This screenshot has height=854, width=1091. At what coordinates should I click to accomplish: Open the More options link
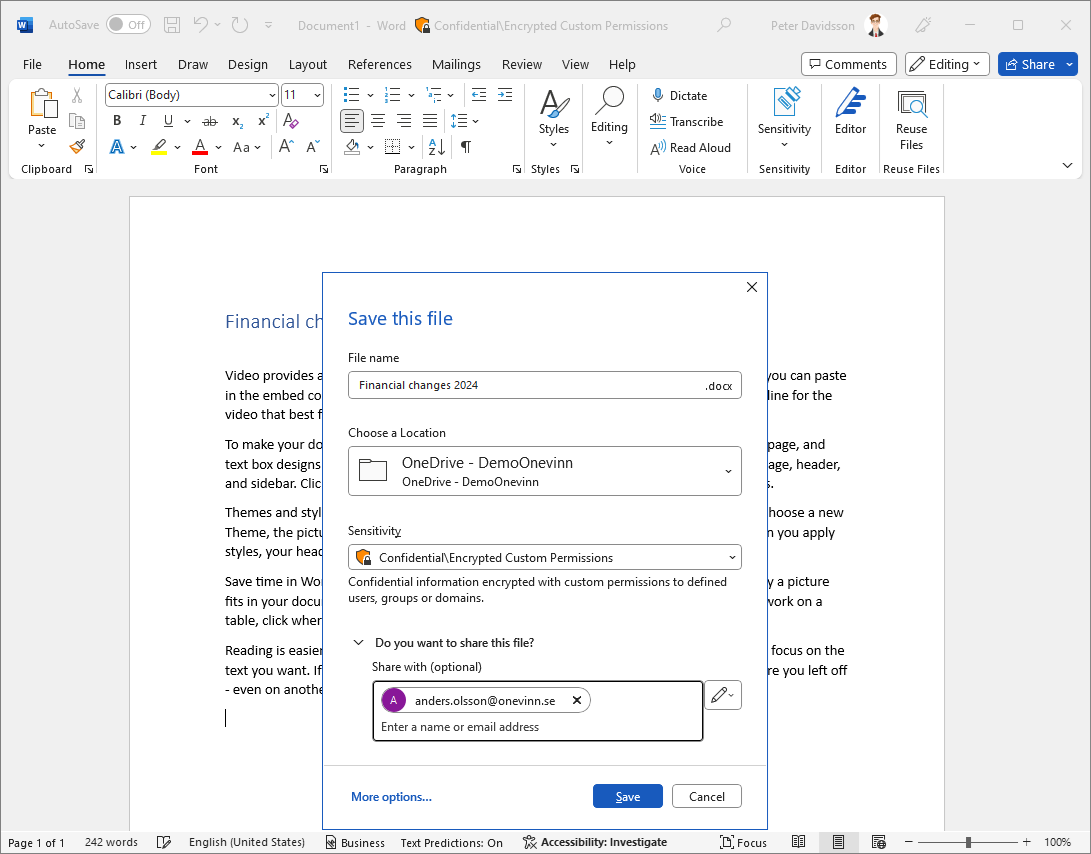391,797
